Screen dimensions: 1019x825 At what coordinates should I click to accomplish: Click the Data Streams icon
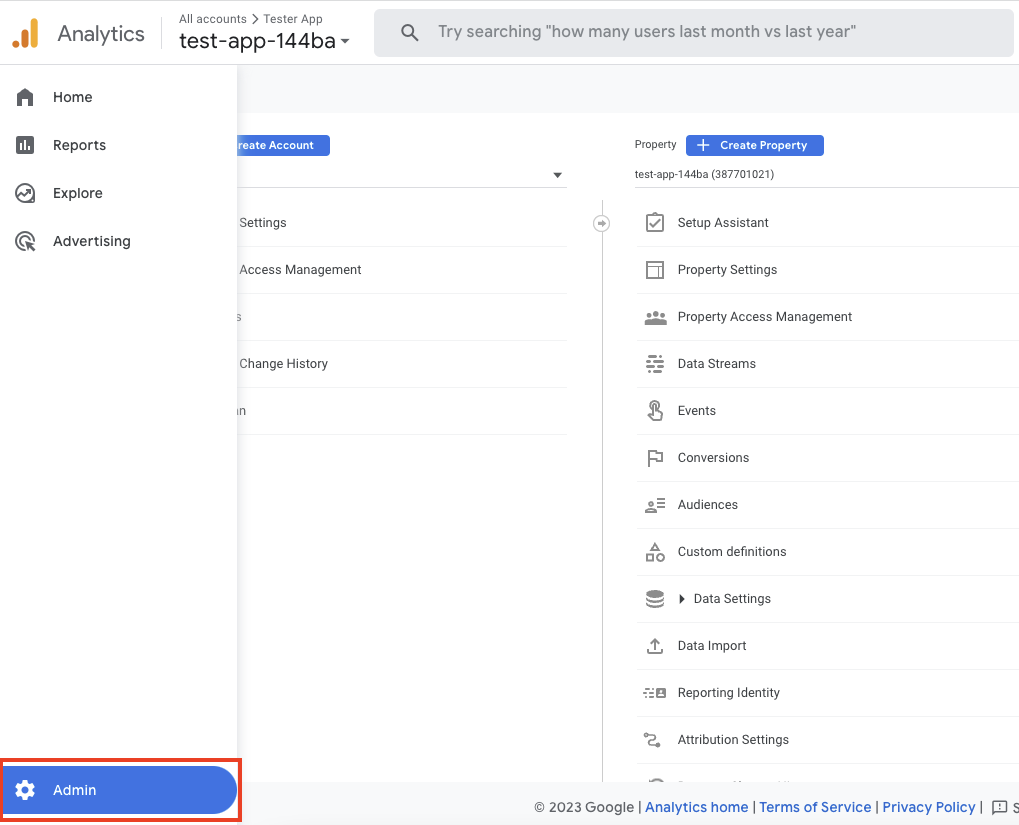tap(654, 363)
